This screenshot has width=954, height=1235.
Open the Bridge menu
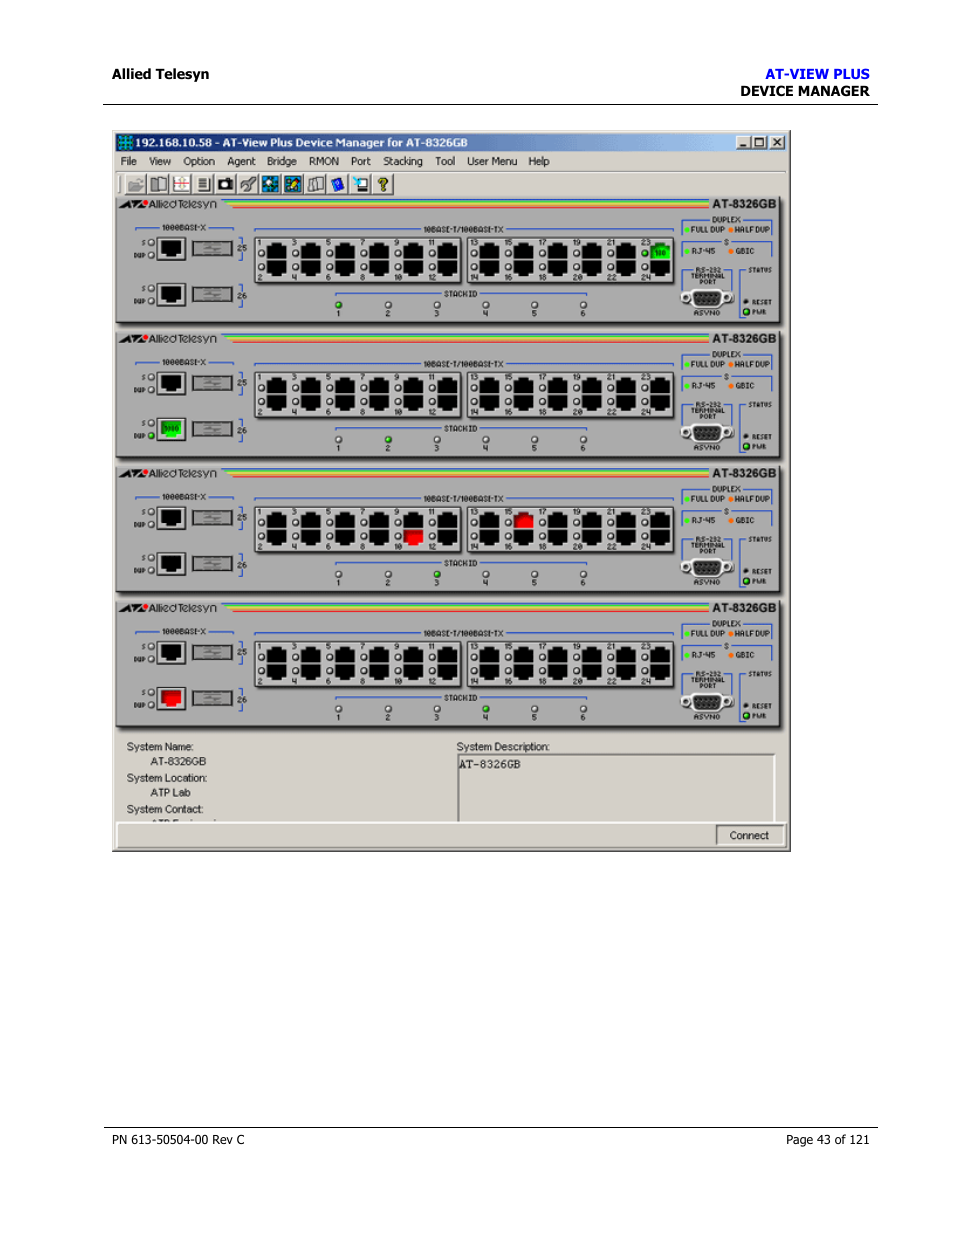point(282,161)
